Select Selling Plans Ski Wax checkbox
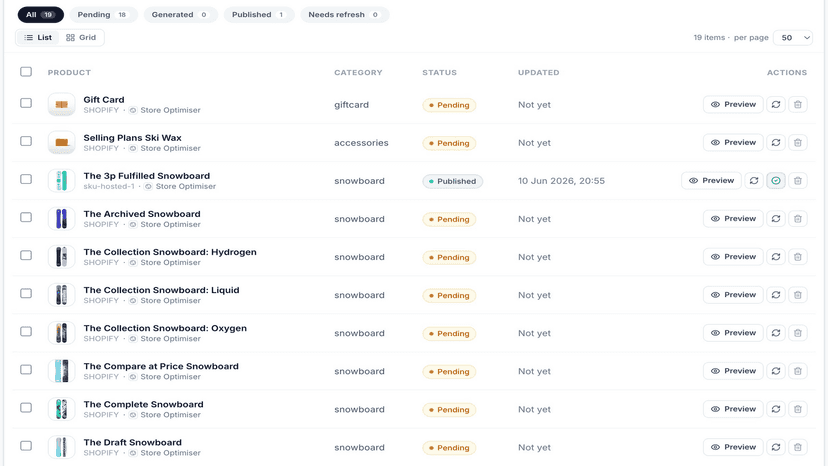The height and width of the screenshot is (466, 828). coord(26,141)
